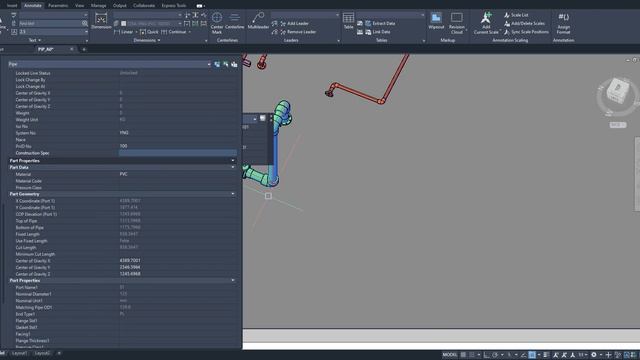Open the Collaborate ribbon tab

144,6
